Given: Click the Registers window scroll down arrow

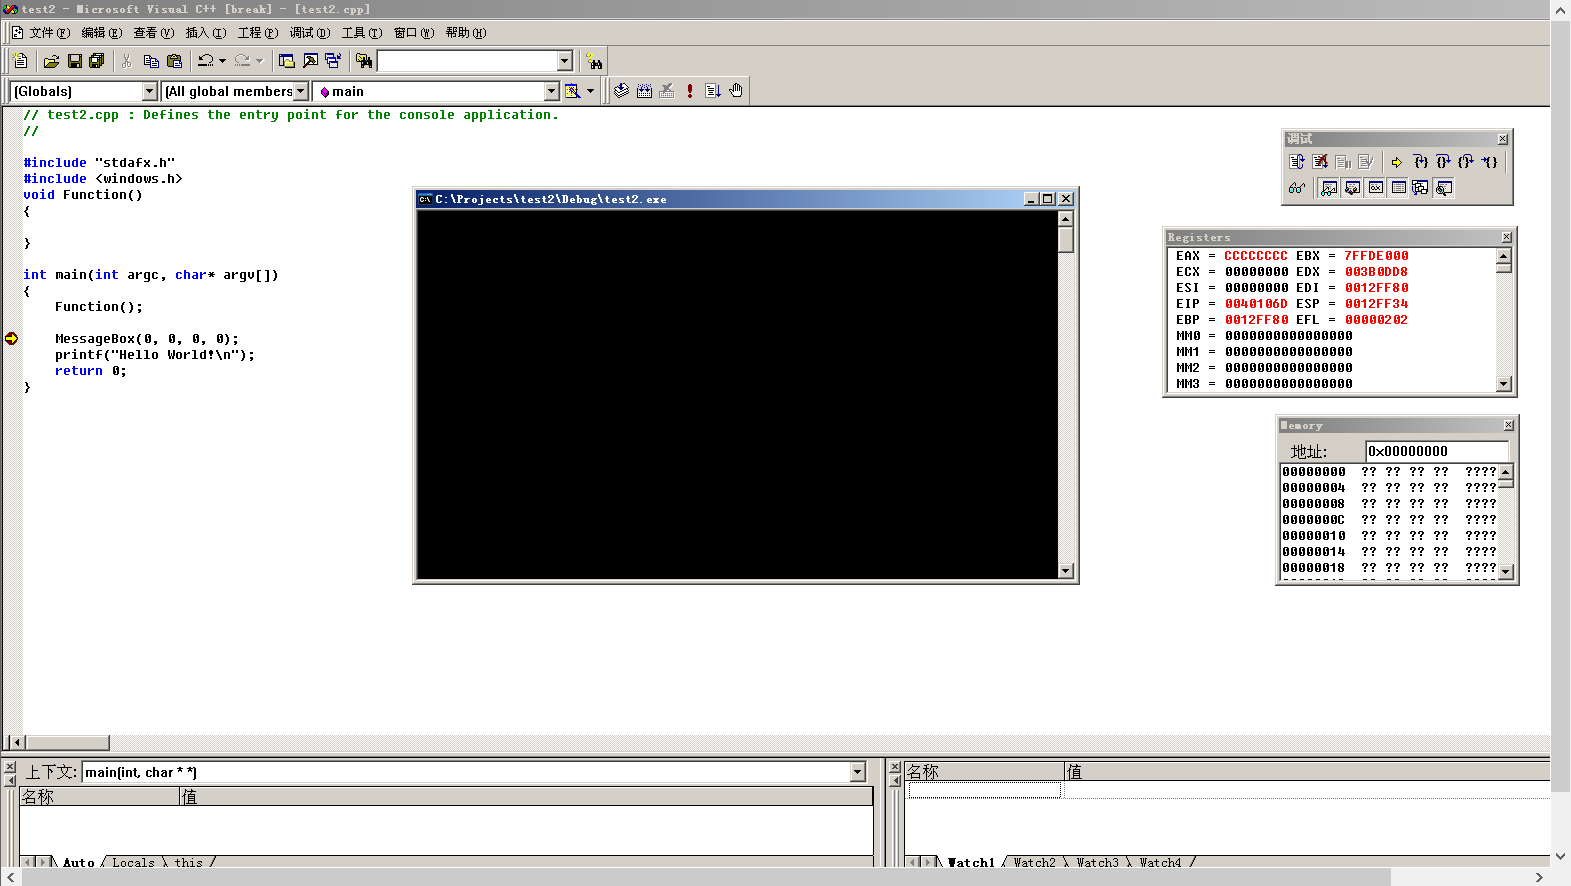Looking at the screenshot, I should click(x=1504, y=384).
